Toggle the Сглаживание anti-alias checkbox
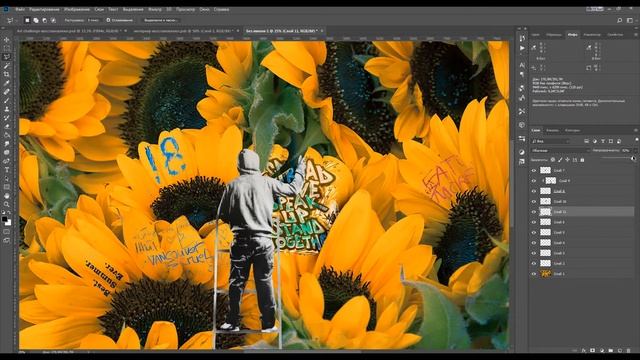Viewport: 640px width, 360px height. click(108, 20)
